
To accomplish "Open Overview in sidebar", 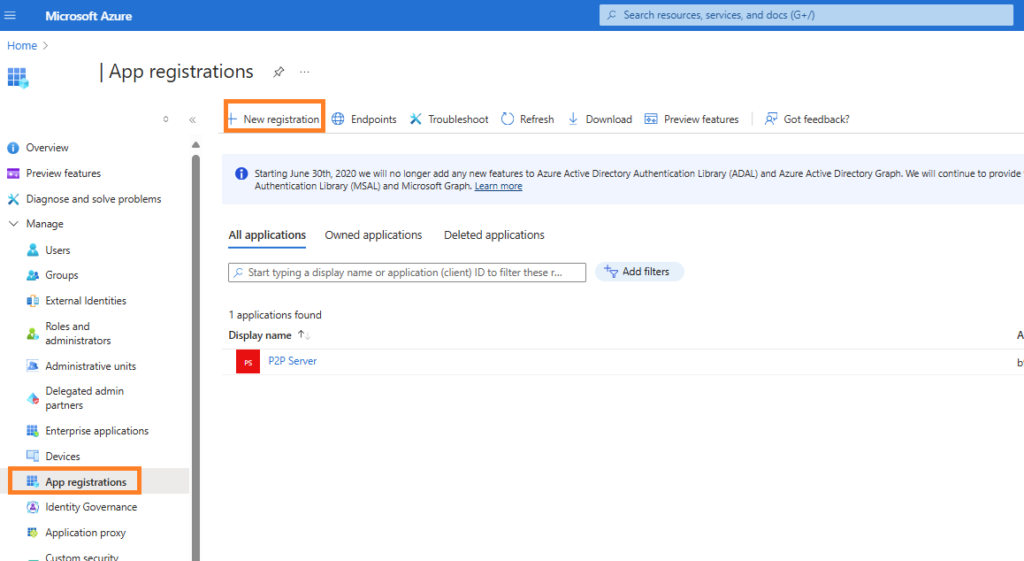I will click(x=47, y=148).
